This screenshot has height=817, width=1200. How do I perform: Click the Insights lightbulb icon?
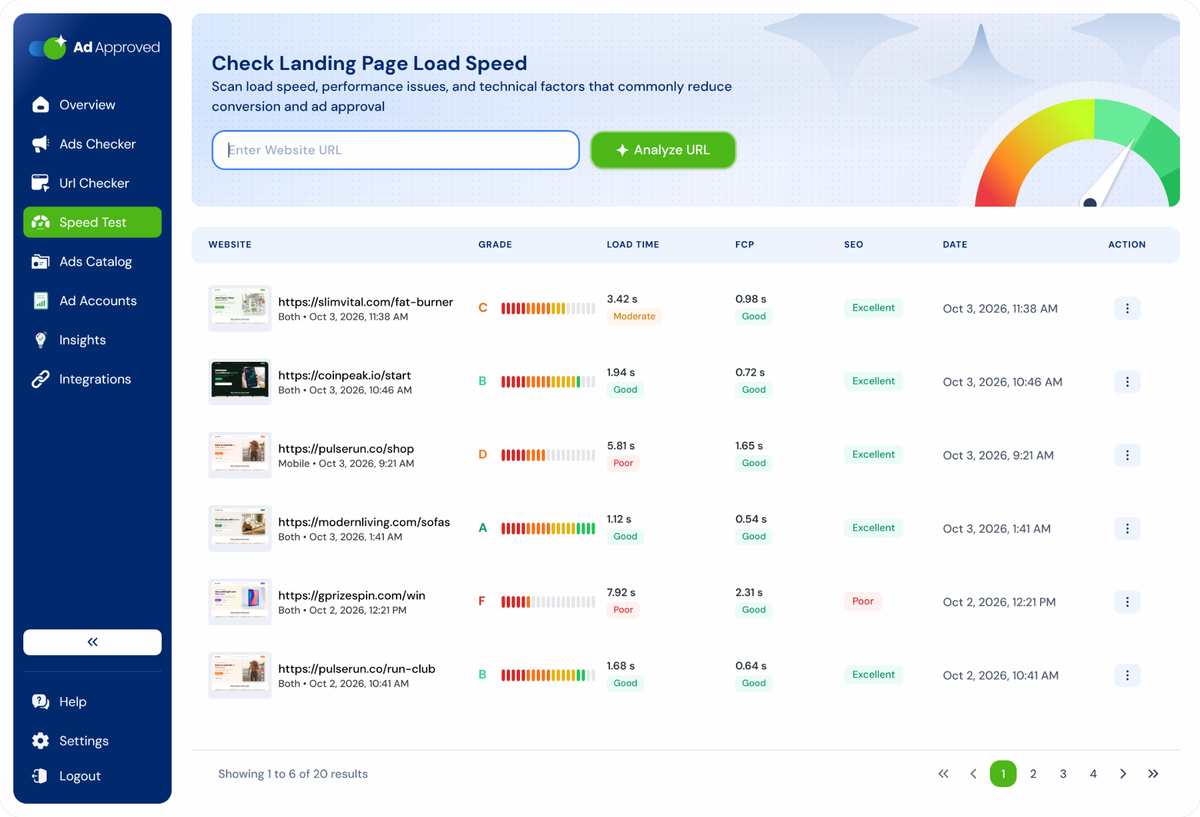point(41,340)
